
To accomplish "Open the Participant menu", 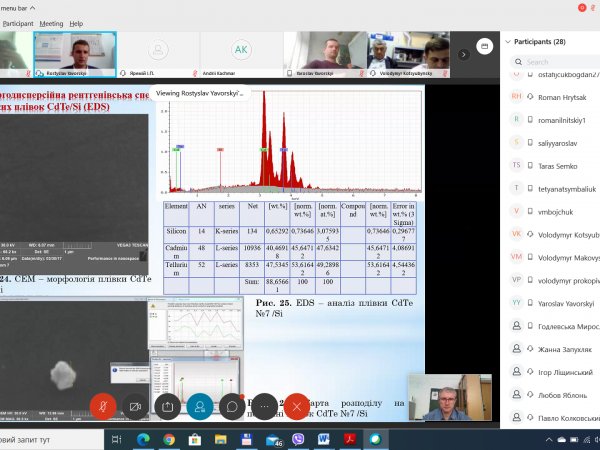I will [17, 22].
